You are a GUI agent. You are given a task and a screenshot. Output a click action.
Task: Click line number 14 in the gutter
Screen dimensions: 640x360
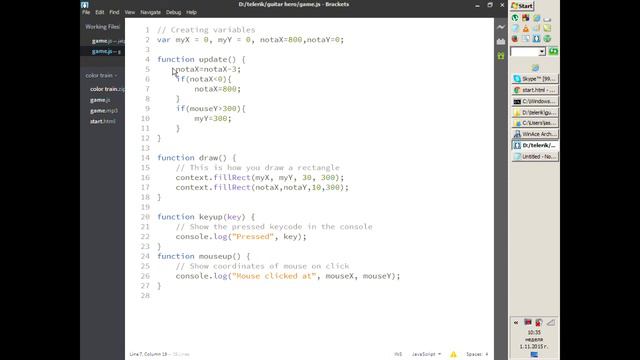coord(145,158)
